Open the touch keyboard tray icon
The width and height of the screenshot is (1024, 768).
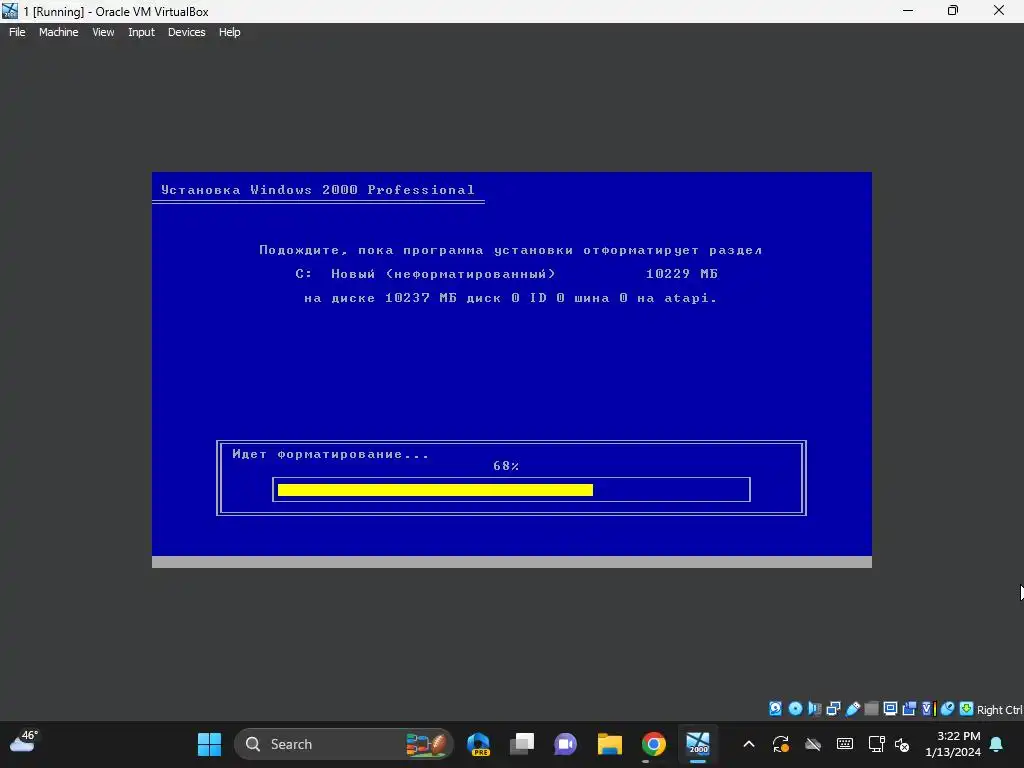[844, 744]
